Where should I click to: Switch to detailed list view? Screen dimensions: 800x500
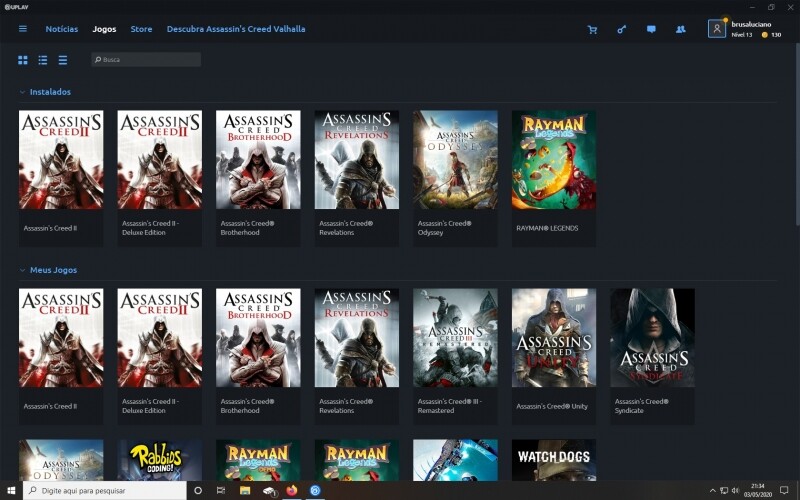[43, 60]
